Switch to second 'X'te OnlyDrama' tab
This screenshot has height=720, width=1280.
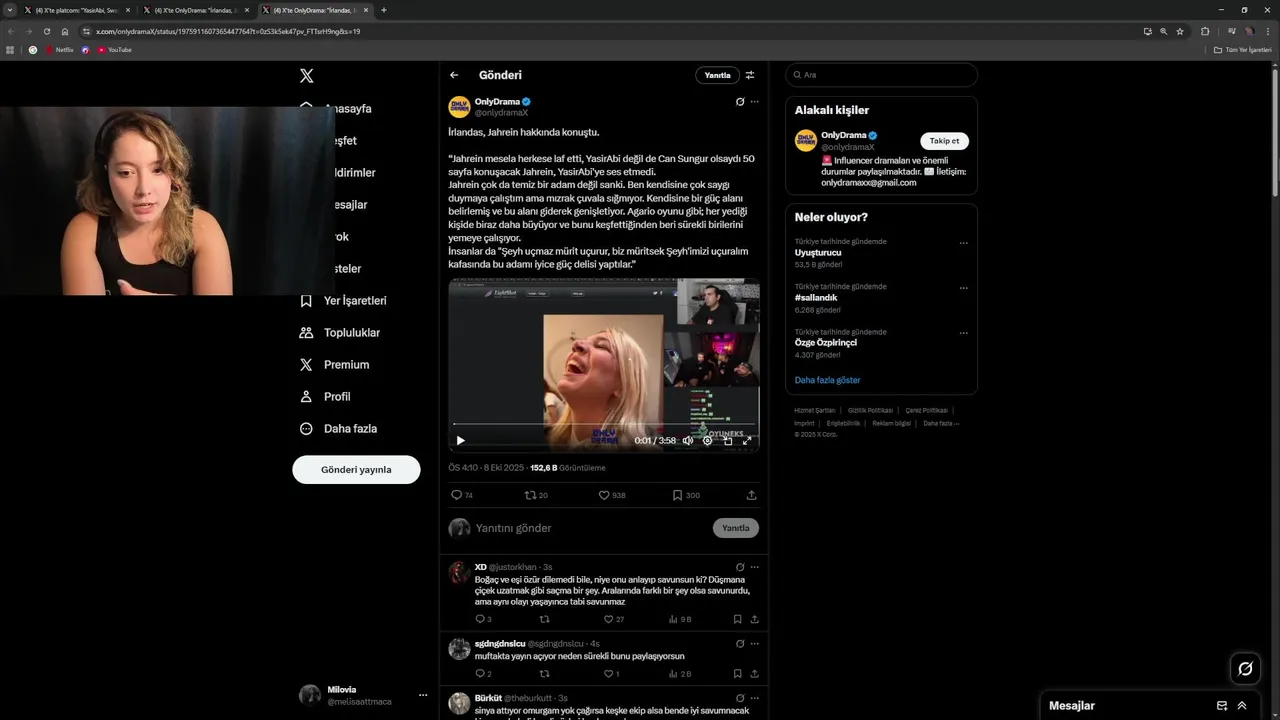pos(195,10)
